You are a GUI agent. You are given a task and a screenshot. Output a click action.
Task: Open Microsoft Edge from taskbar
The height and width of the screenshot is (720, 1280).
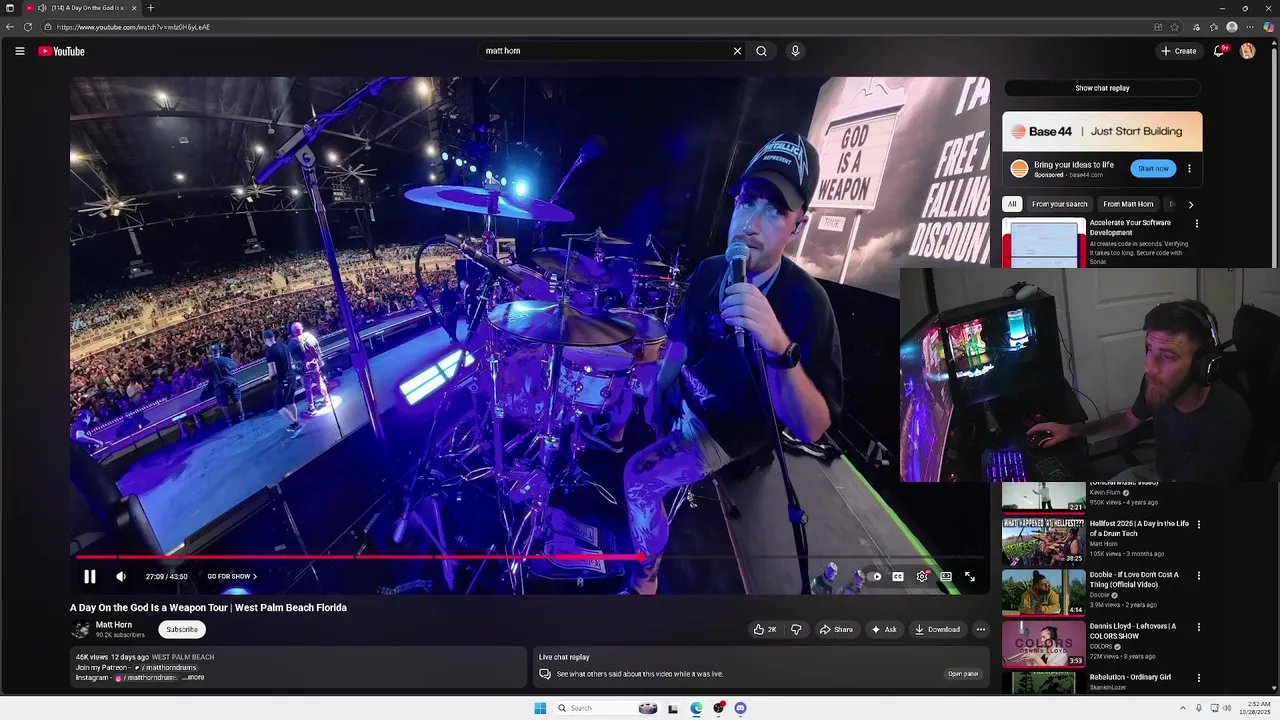click(696, 708)
